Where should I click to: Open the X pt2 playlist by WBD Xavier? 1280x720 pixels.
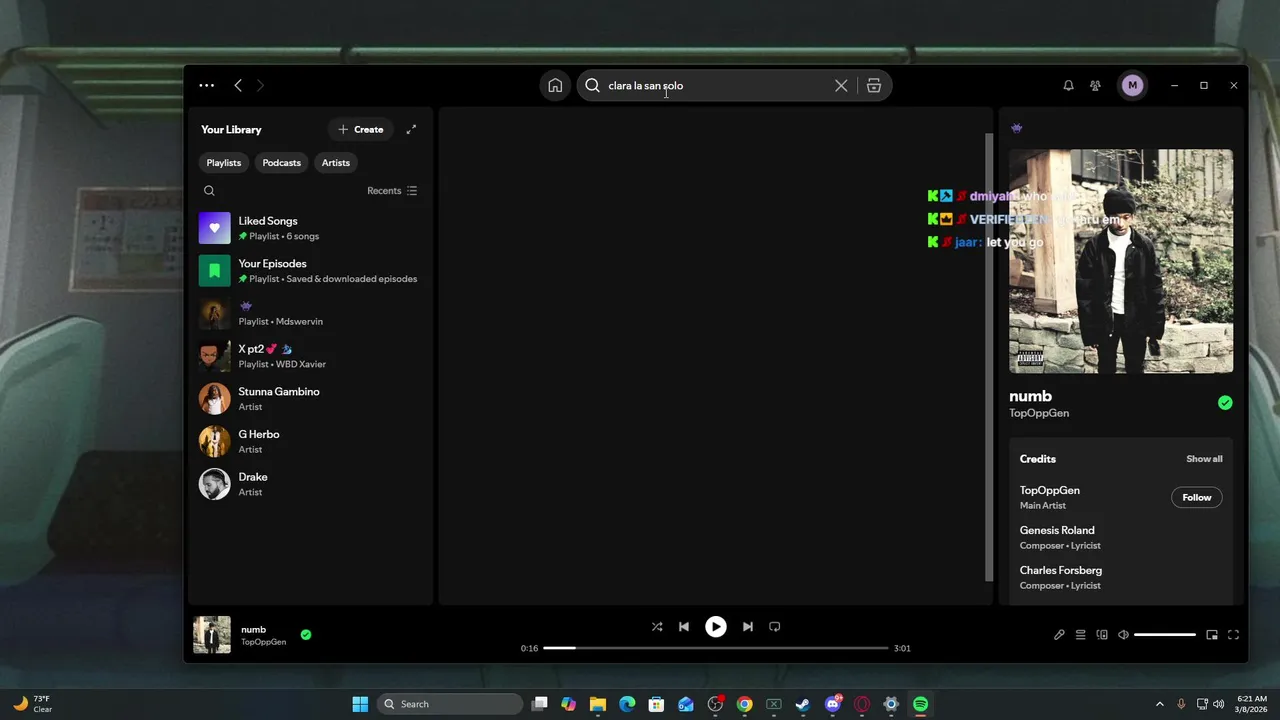309,356
